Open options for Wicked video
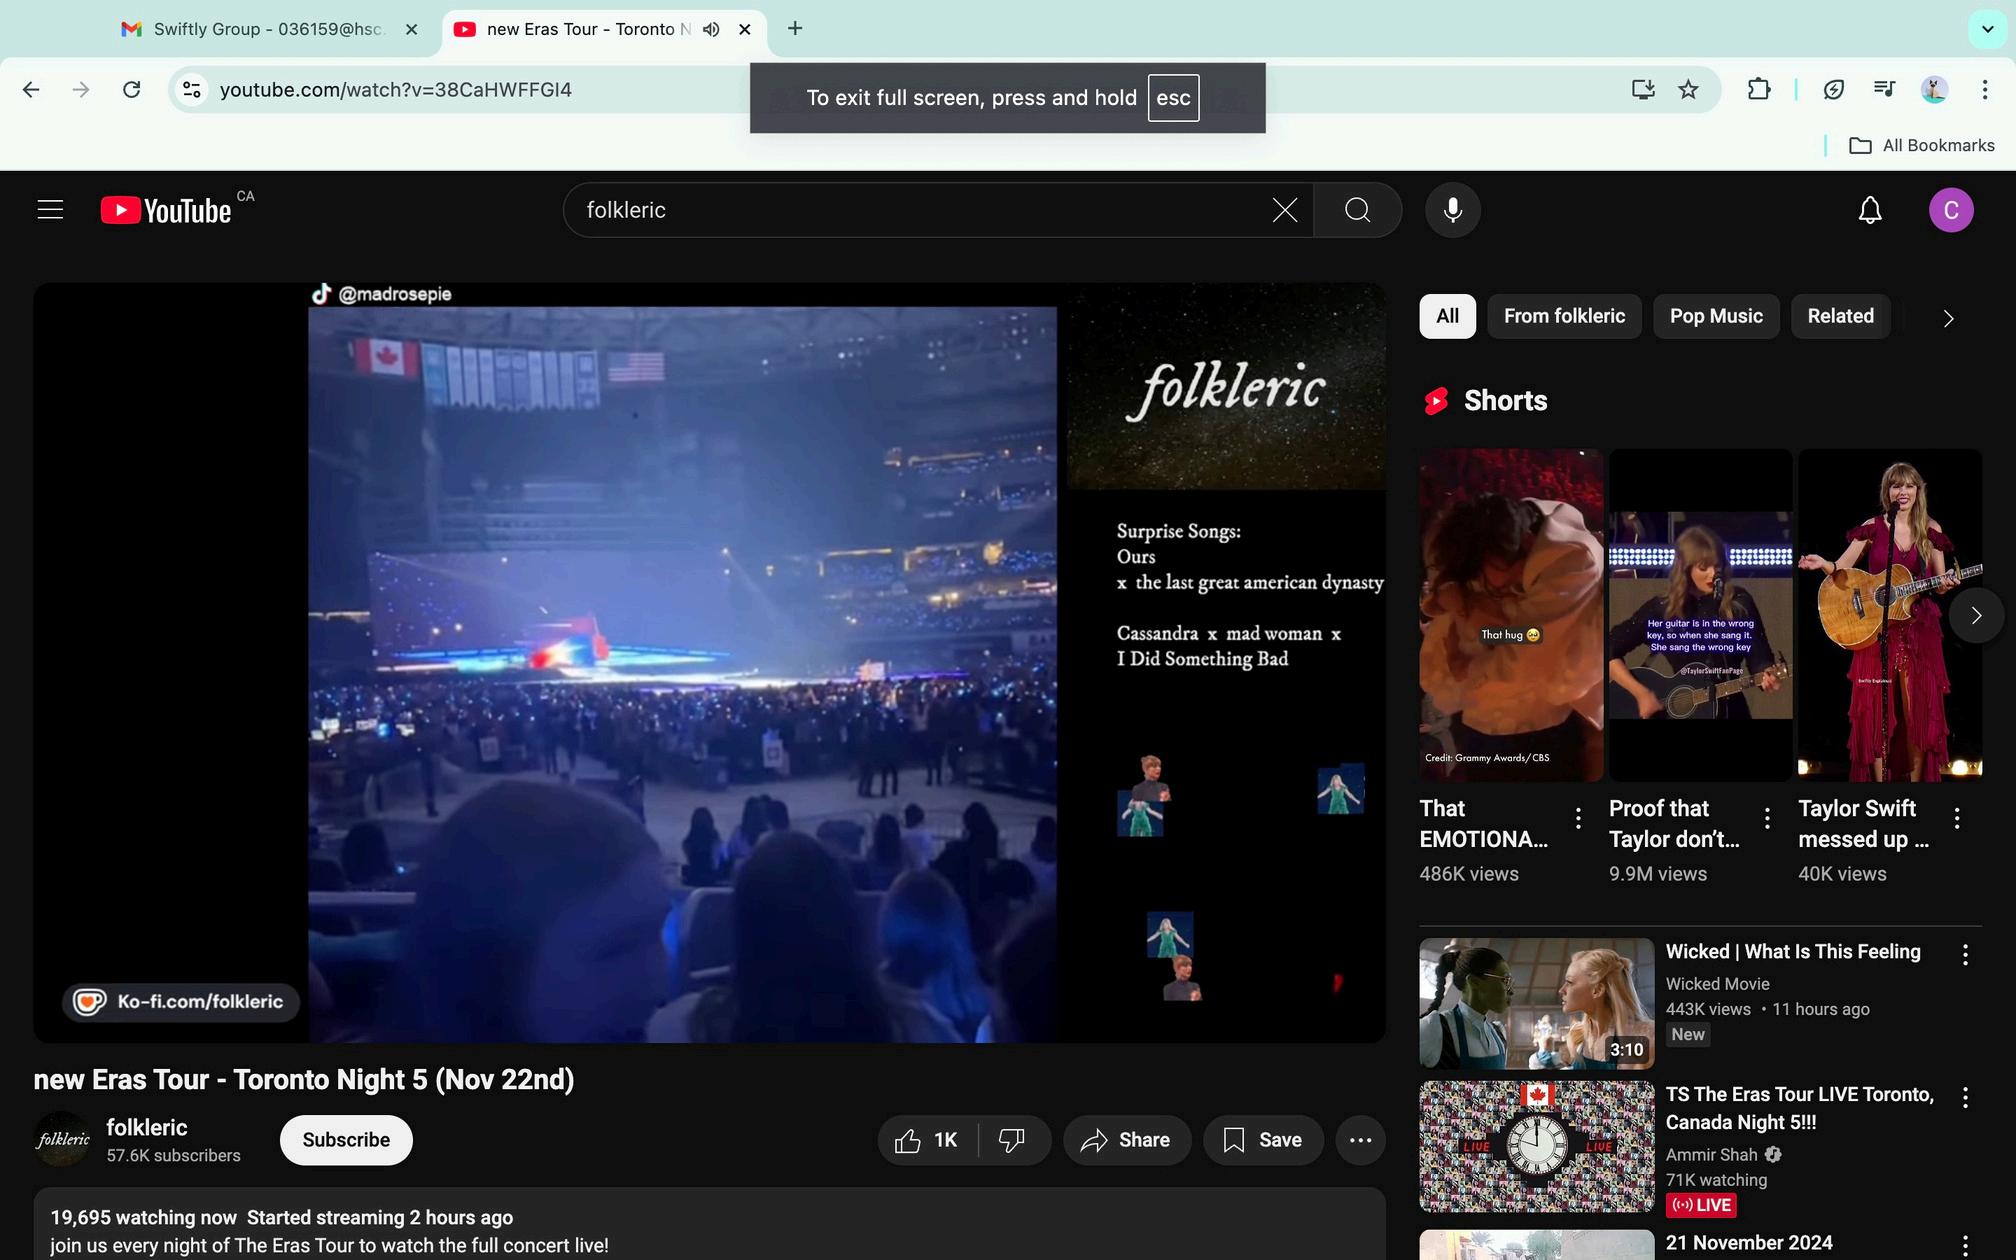This screenshot has width=2016, height=1260. pos(1965,954)
